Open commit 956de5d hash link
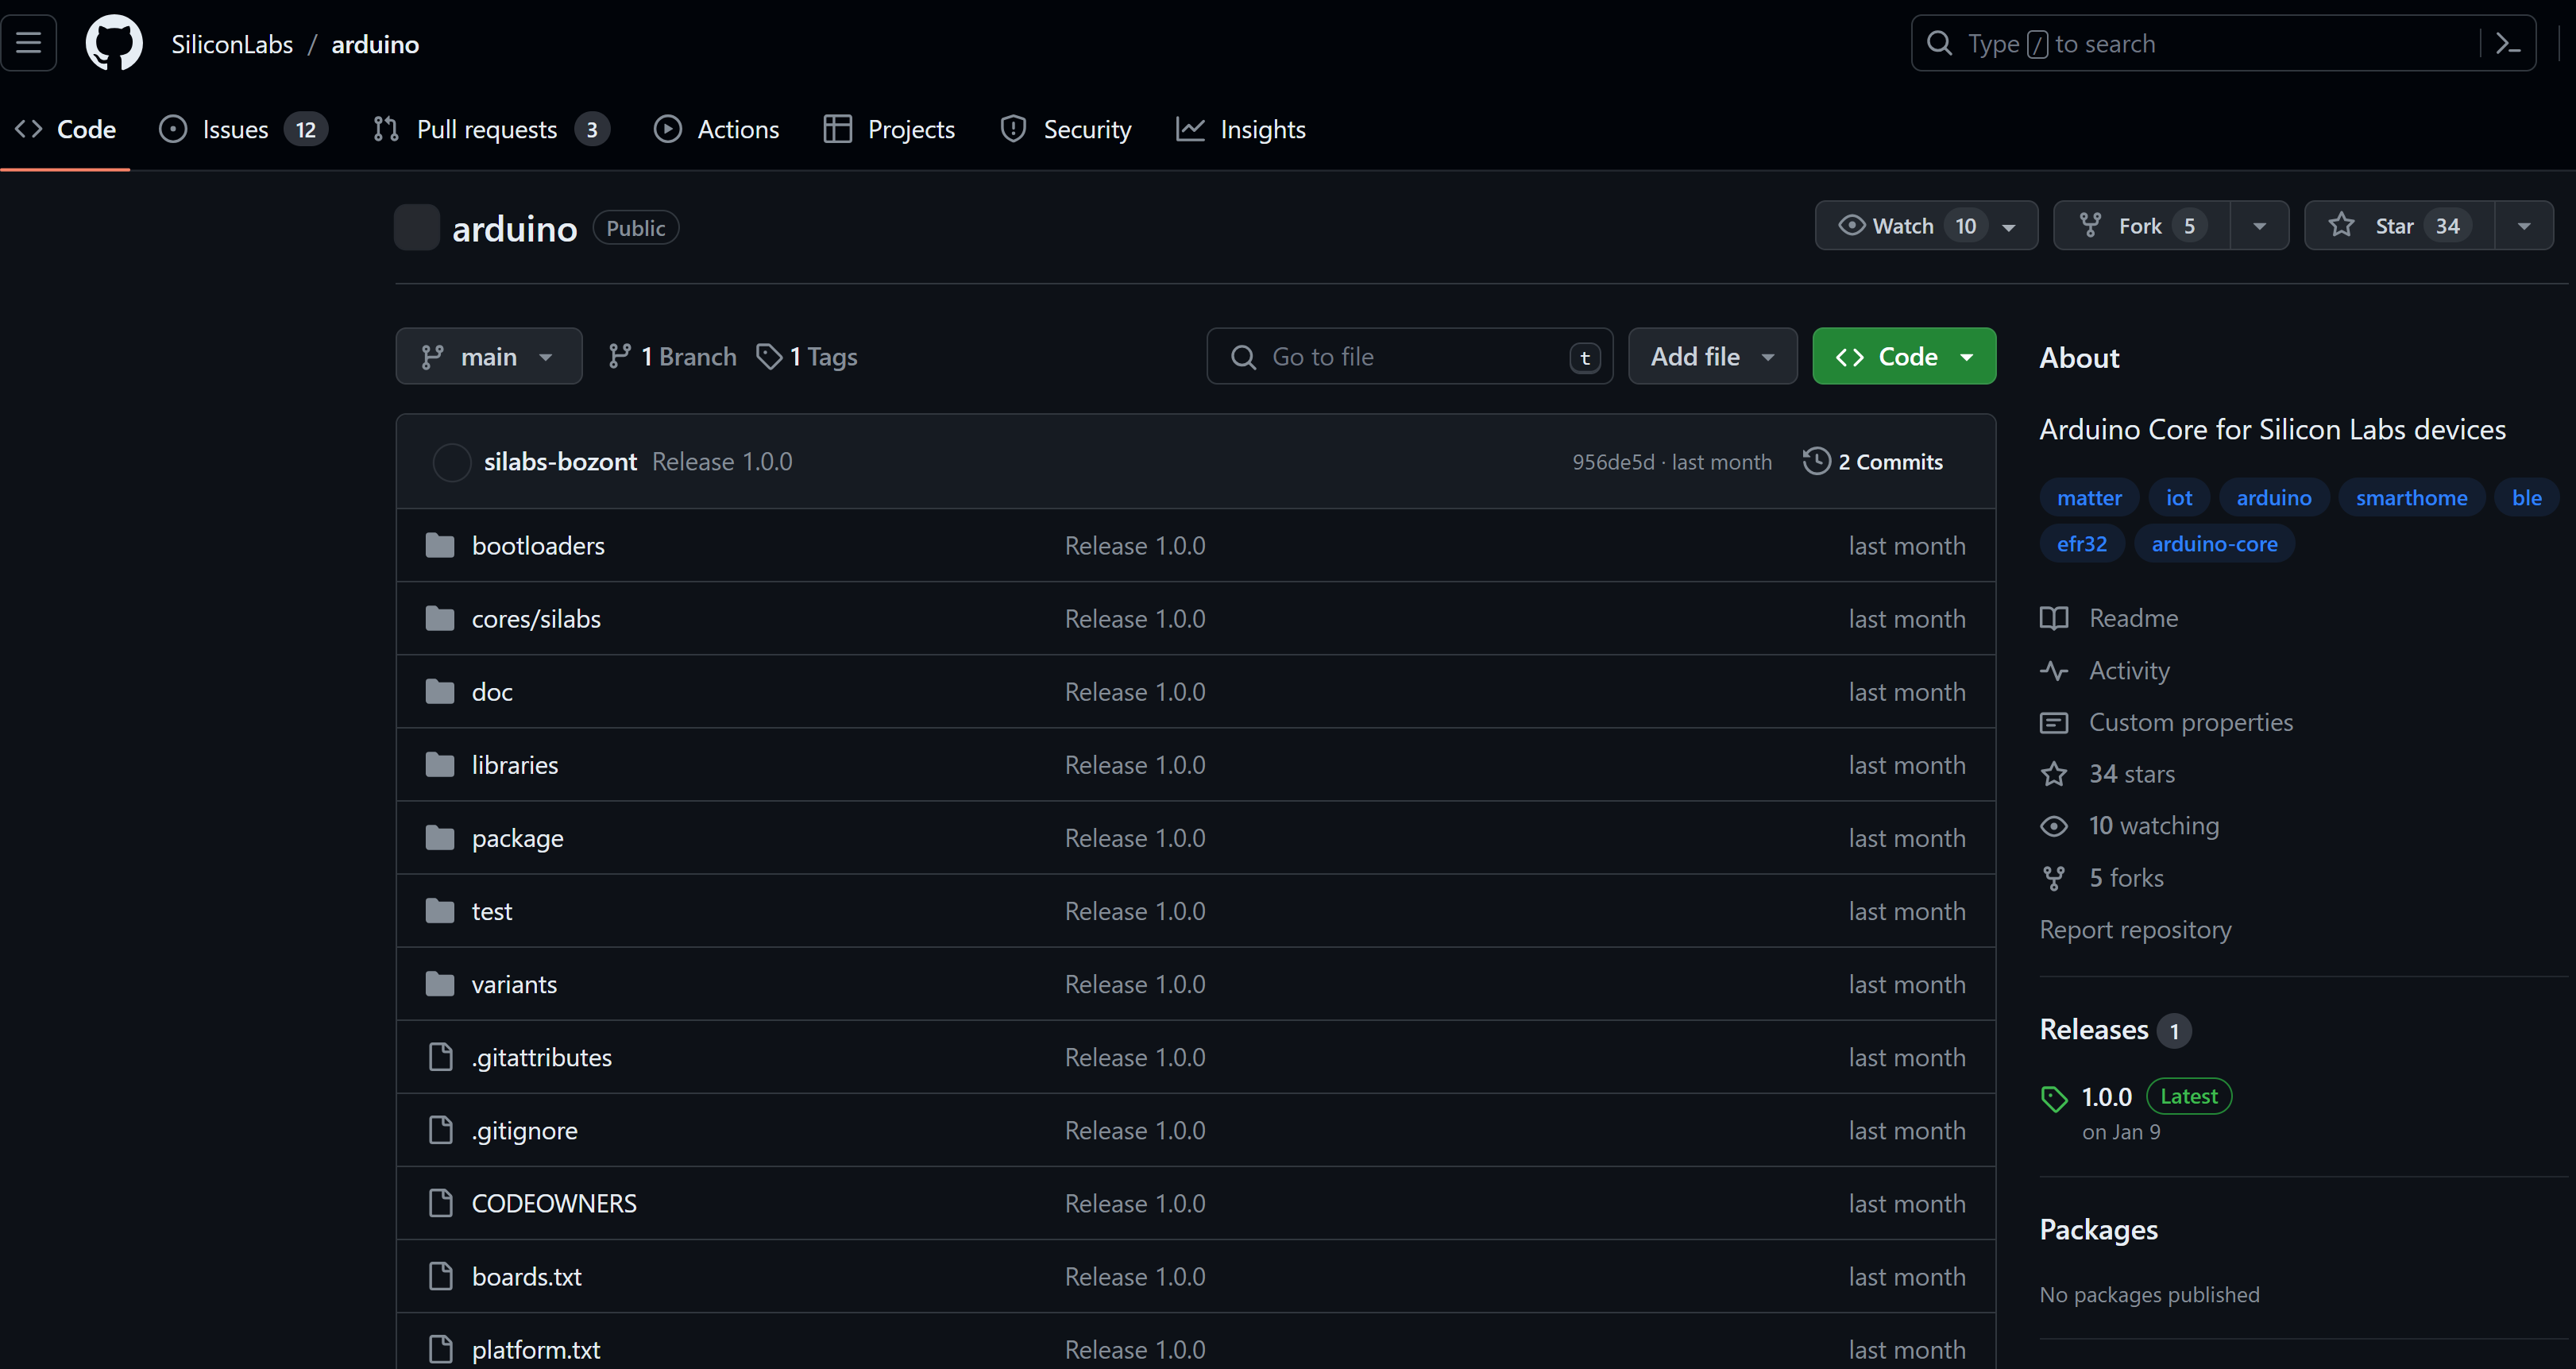Image resolution: width=2576 pixels, height=1369 pixels. click(x=1613, y=461)
